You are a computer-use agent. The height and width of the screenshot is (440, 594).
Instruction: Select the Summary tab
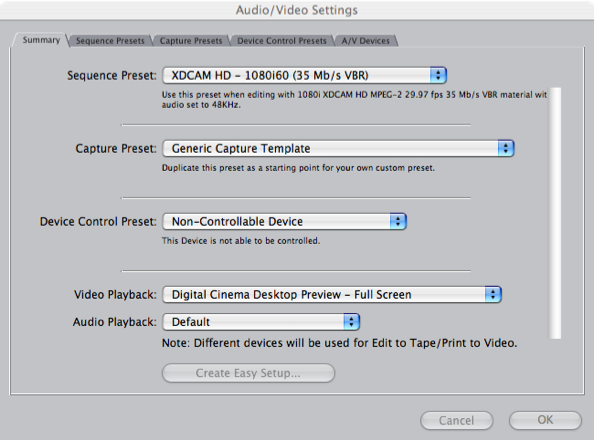point(41,40)
